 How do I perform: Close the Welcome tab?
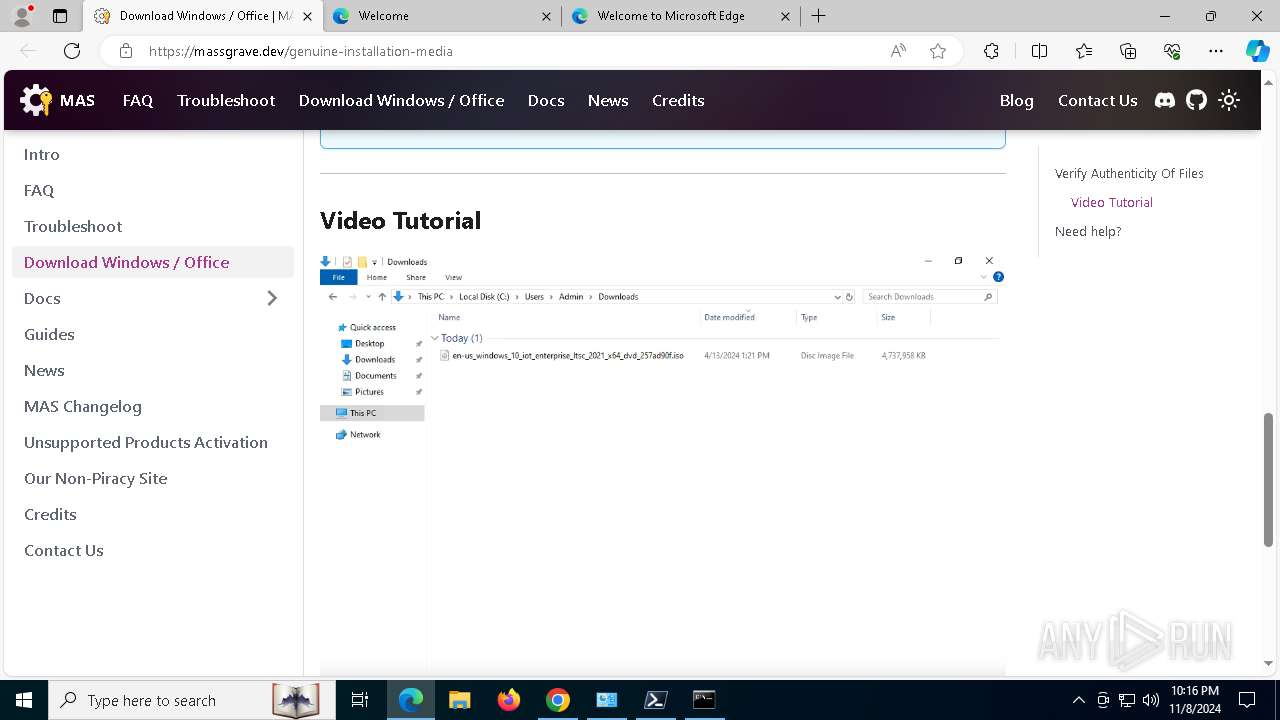coord(546,16)
